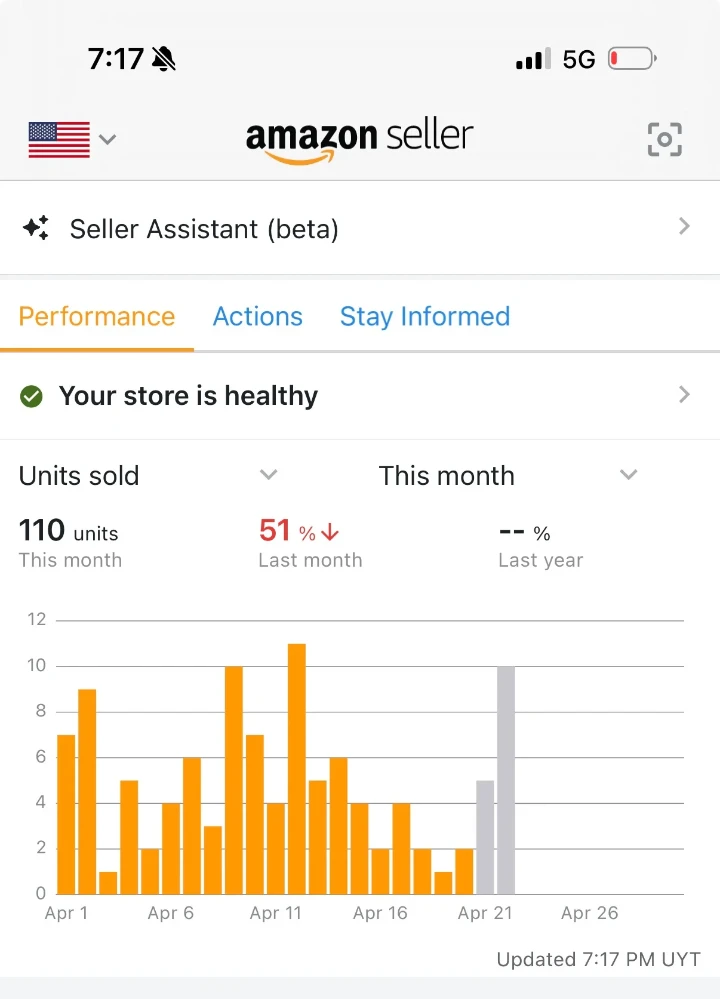Switch to the Actions tab

(257, 317)
